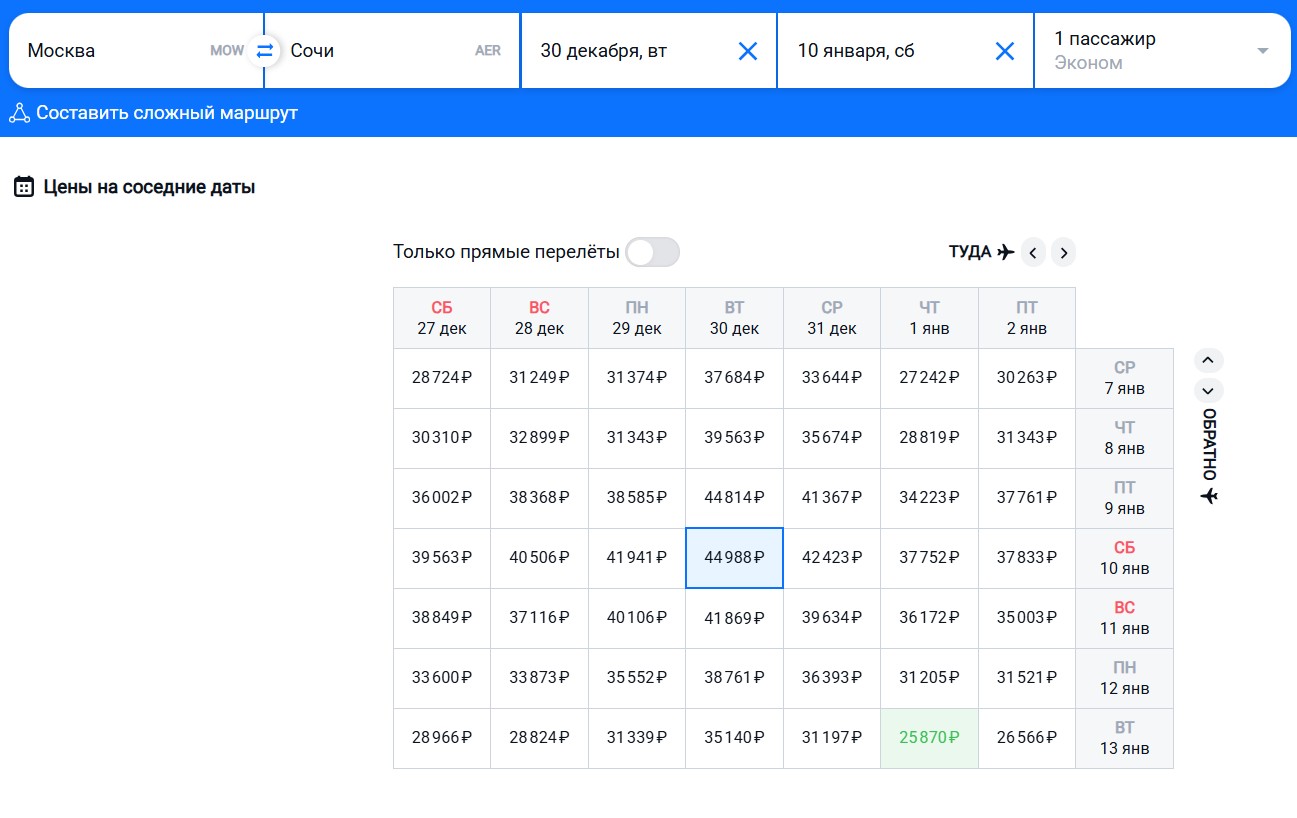Swap origin and destination cities
The height and width of the screenshot is (818, 1297).
click(x=264, y=51)
